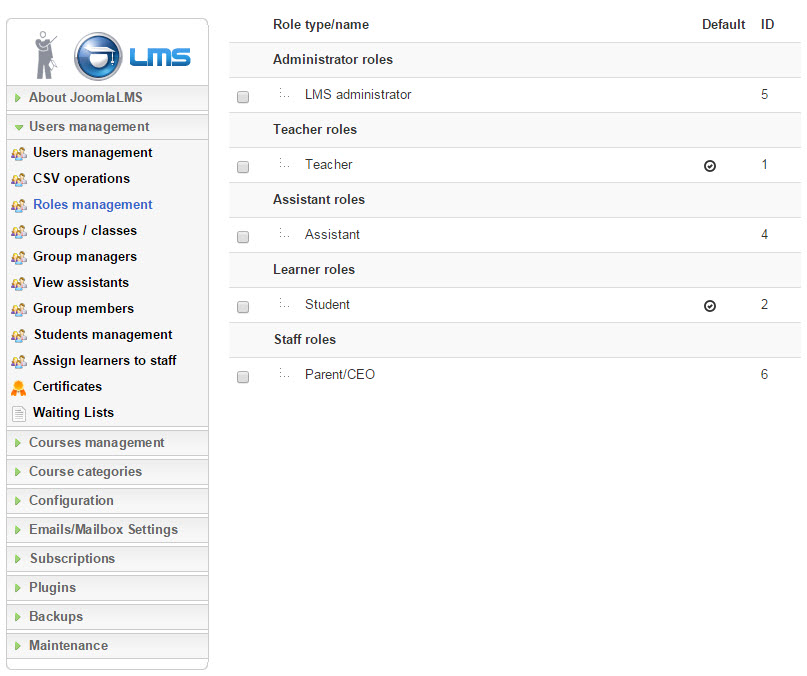This screenshot has width=807, height=676.
Task: Collapse the Users management section
Action: pos(107,127)
